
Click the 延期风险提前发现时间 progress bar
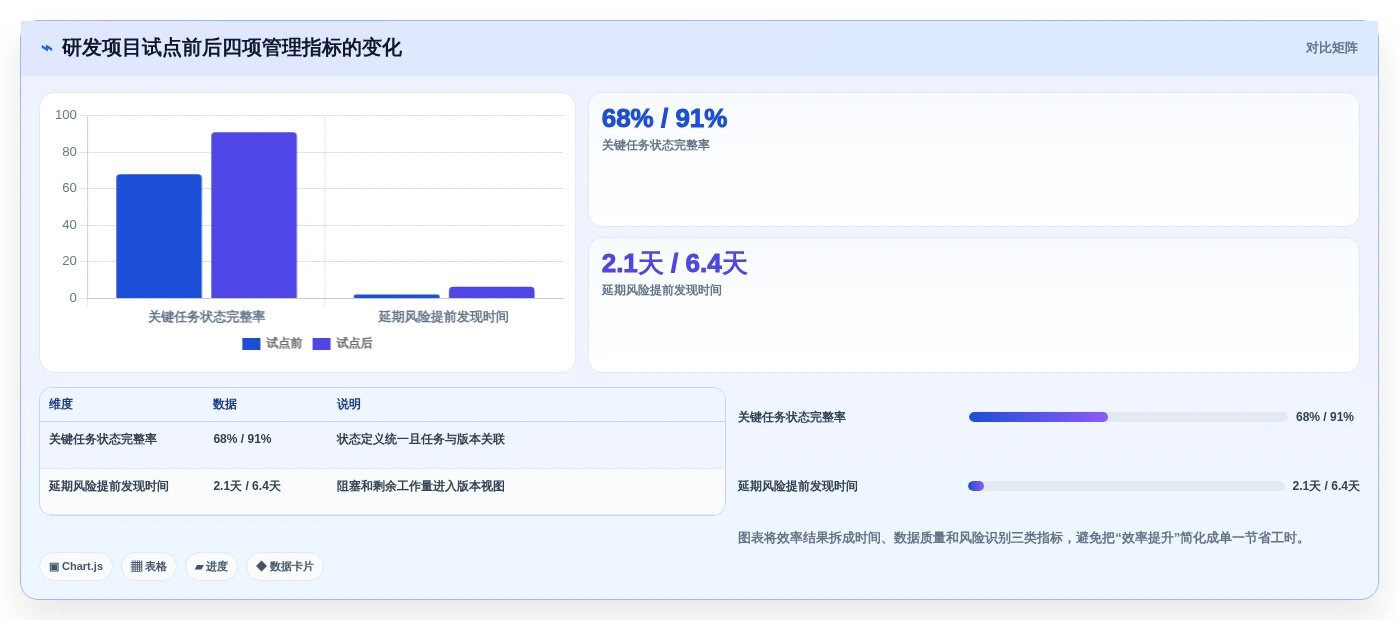1126,486
